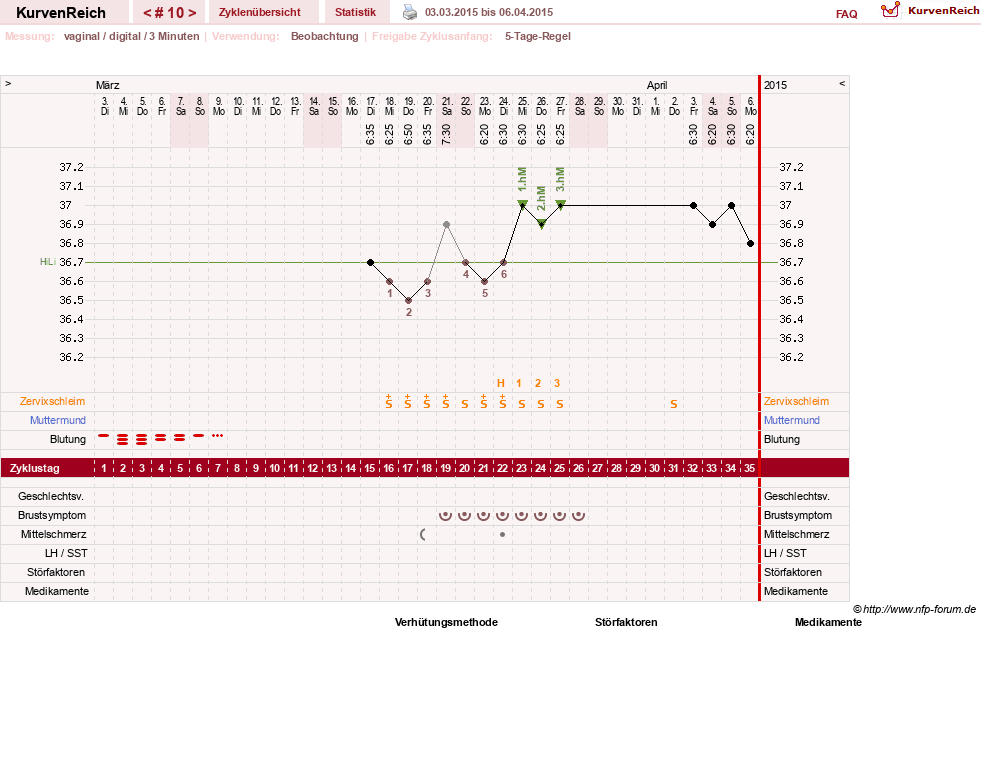Click the 'vaginal / digital / 3 Minuten' measurement text

point(131,36)
